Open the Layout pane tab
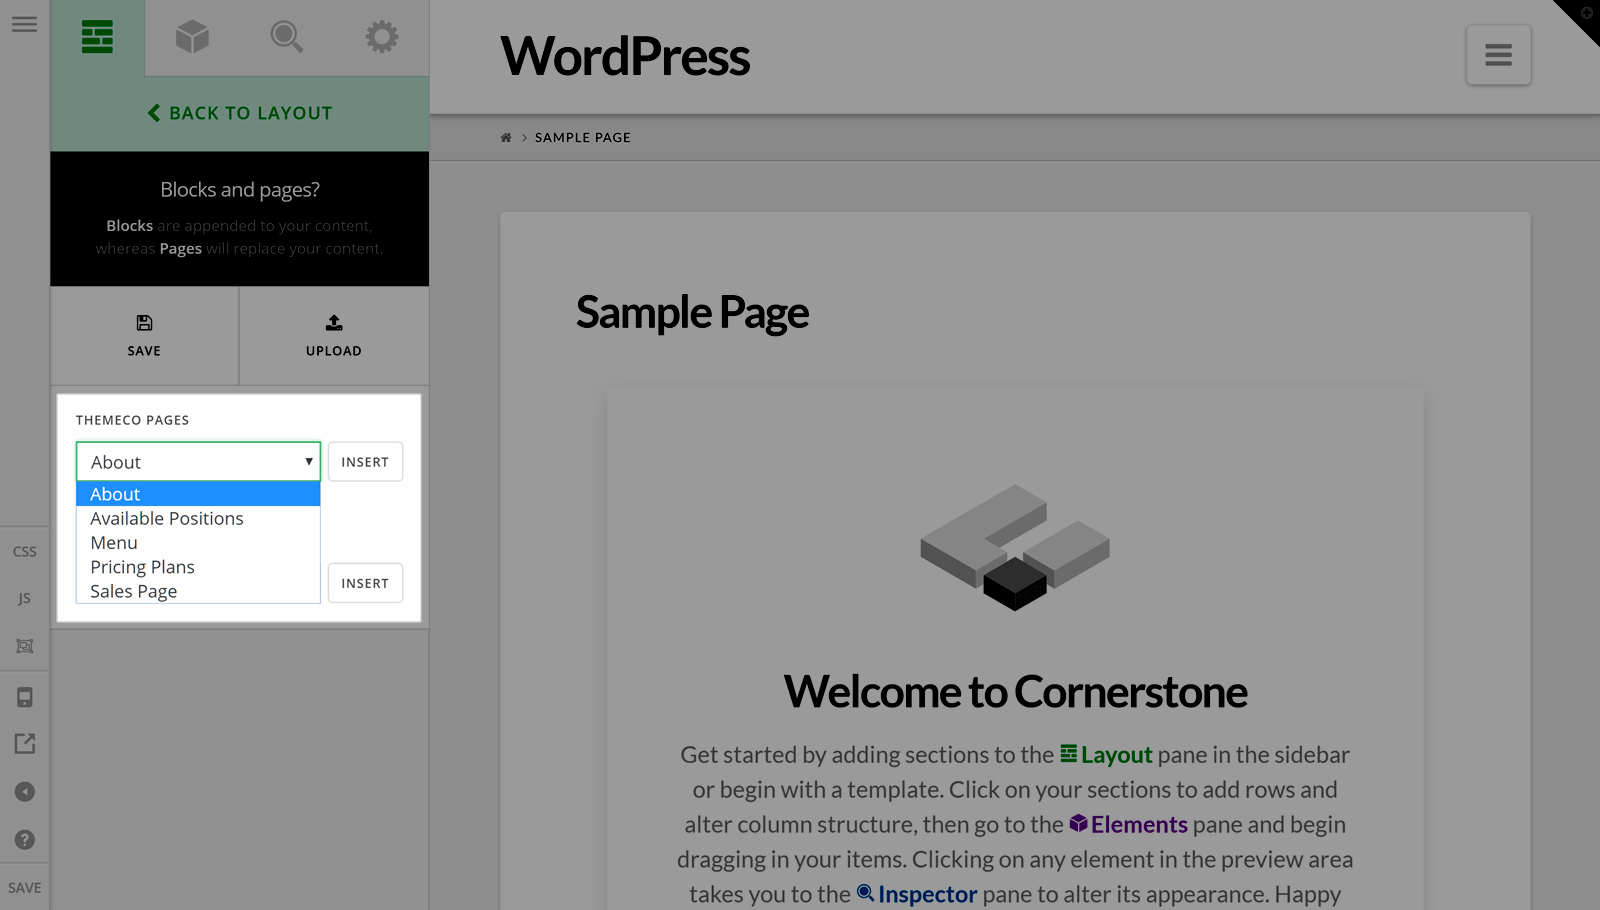 coord(97,38)
